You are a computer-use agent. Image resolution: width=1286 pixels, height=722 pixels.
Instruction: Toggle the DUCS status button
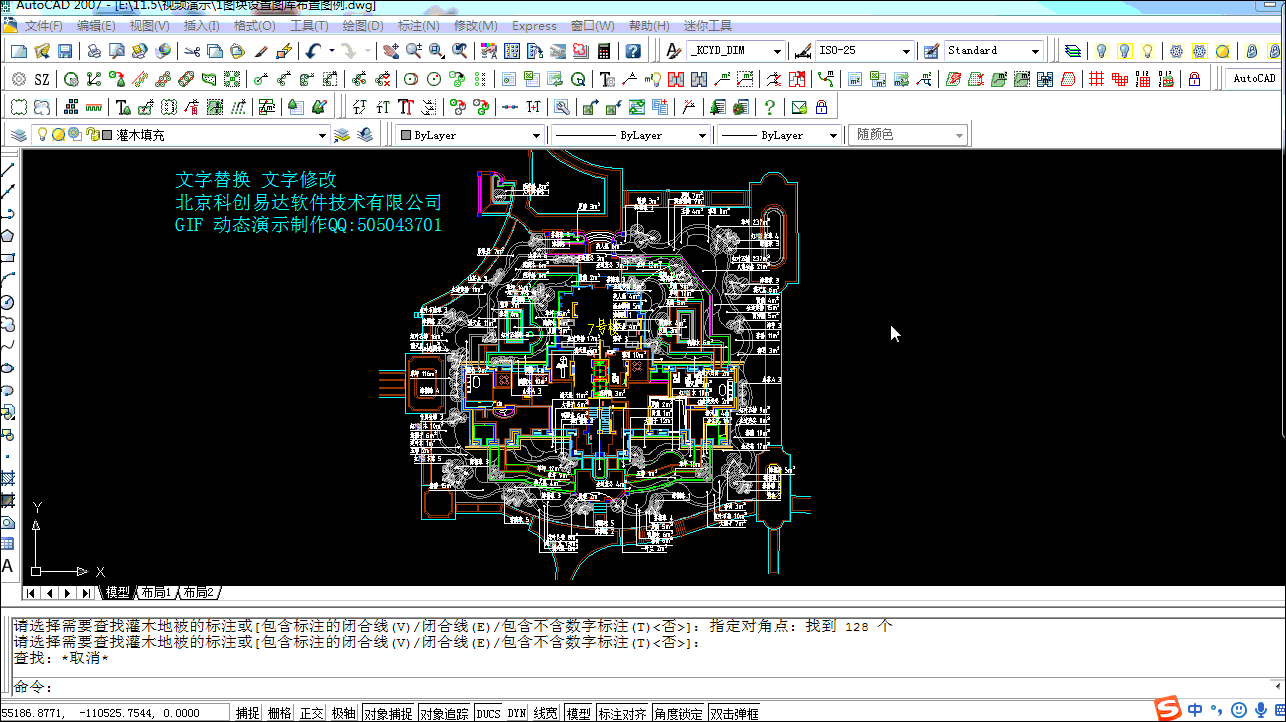(x=488, y=714)
